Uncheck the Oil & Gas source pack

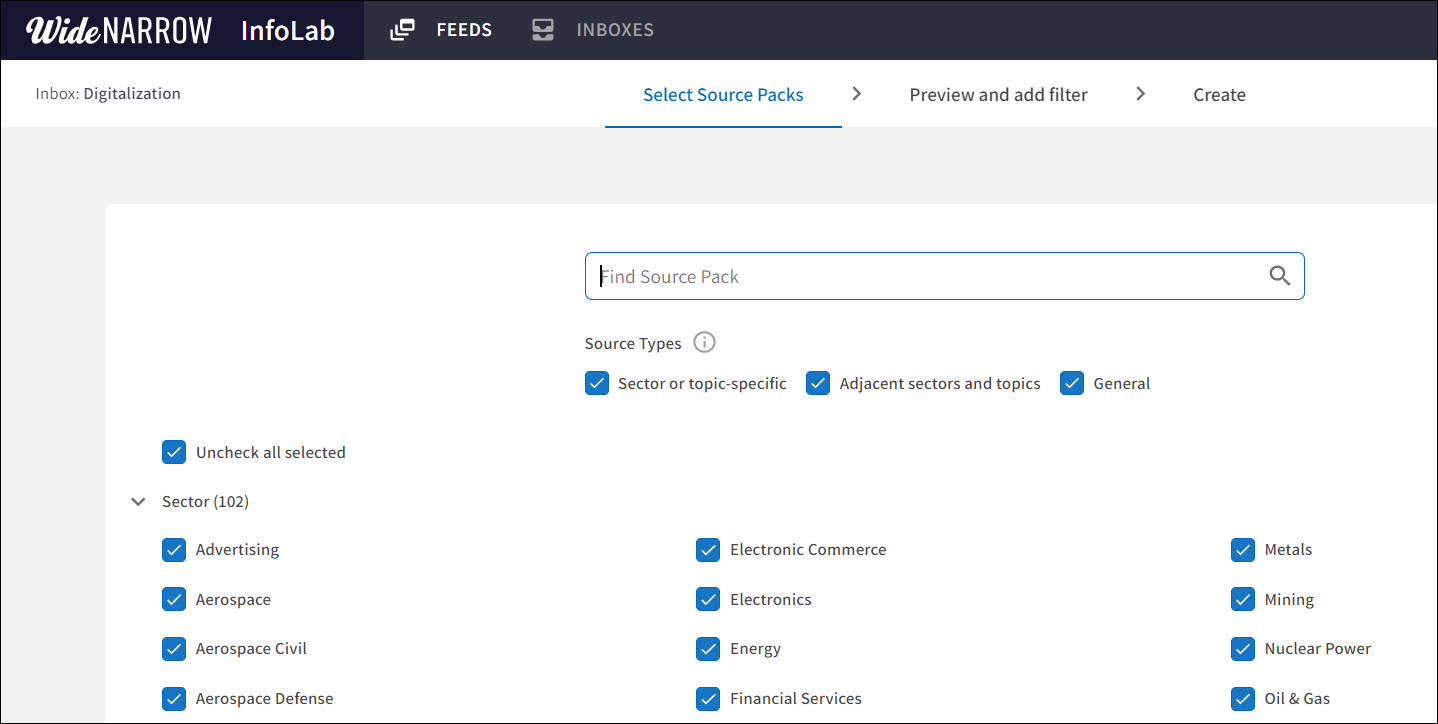pyautogui.click(x=1243, y=698)
